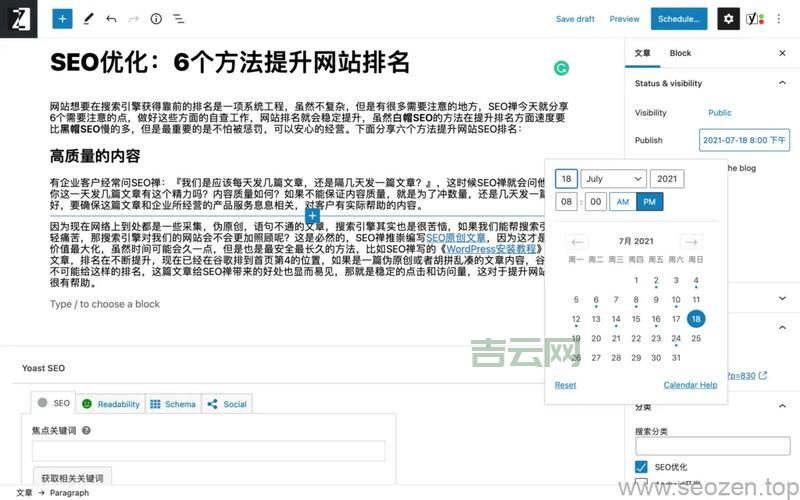
Task: Select PM in time picker
Action: [x=649, y=202]
